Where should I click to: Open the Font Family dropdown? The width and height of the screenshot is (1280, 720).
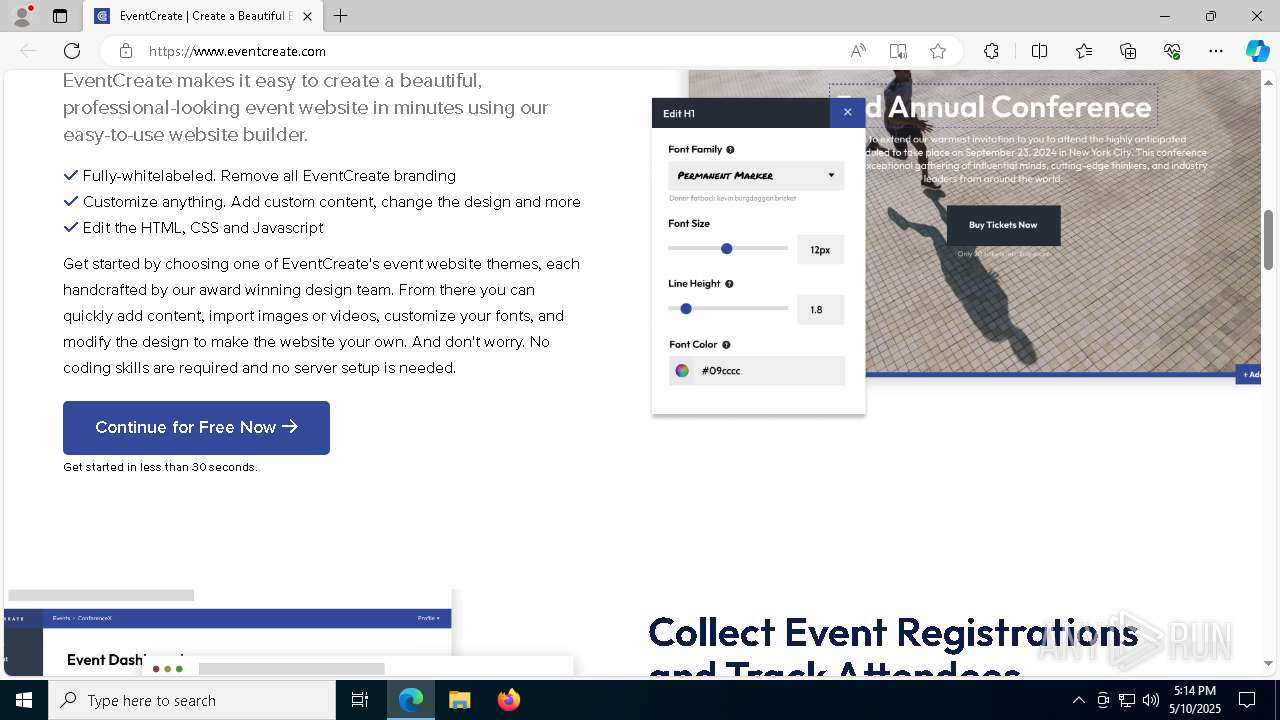click(756, 176)
